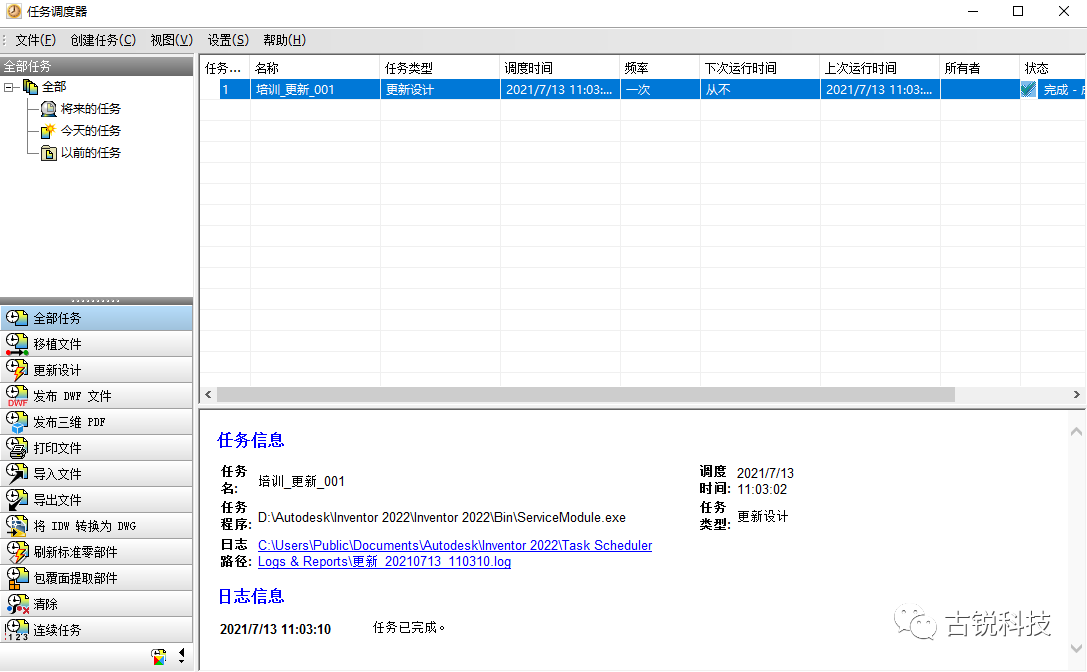Viewport: 1087px width, 672px height.
Task: Select the 导入文件 sidebar button
Action: 96,474
